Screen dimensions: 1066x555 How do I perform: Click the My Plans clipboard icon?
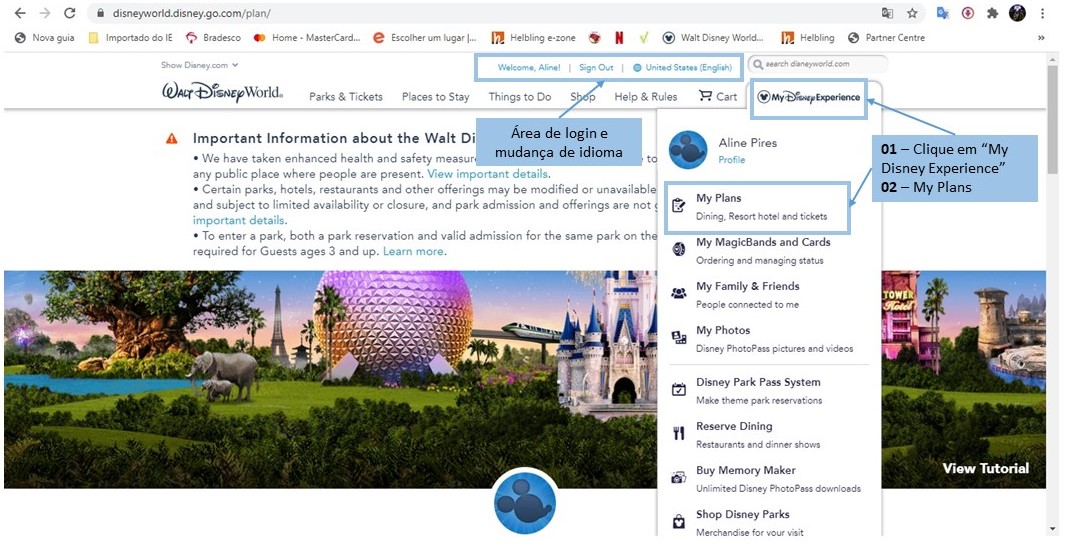[x=678, y=205]
